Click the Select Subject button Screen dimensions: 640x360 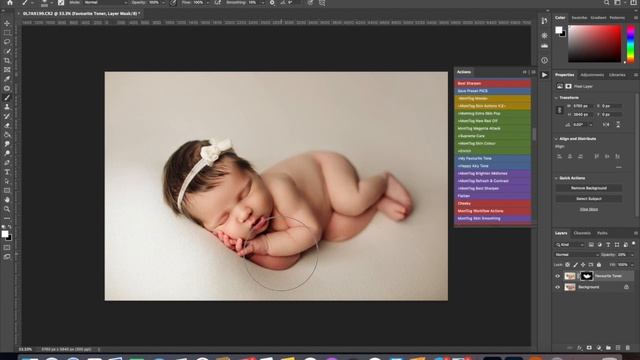click(x=589, y=199)
